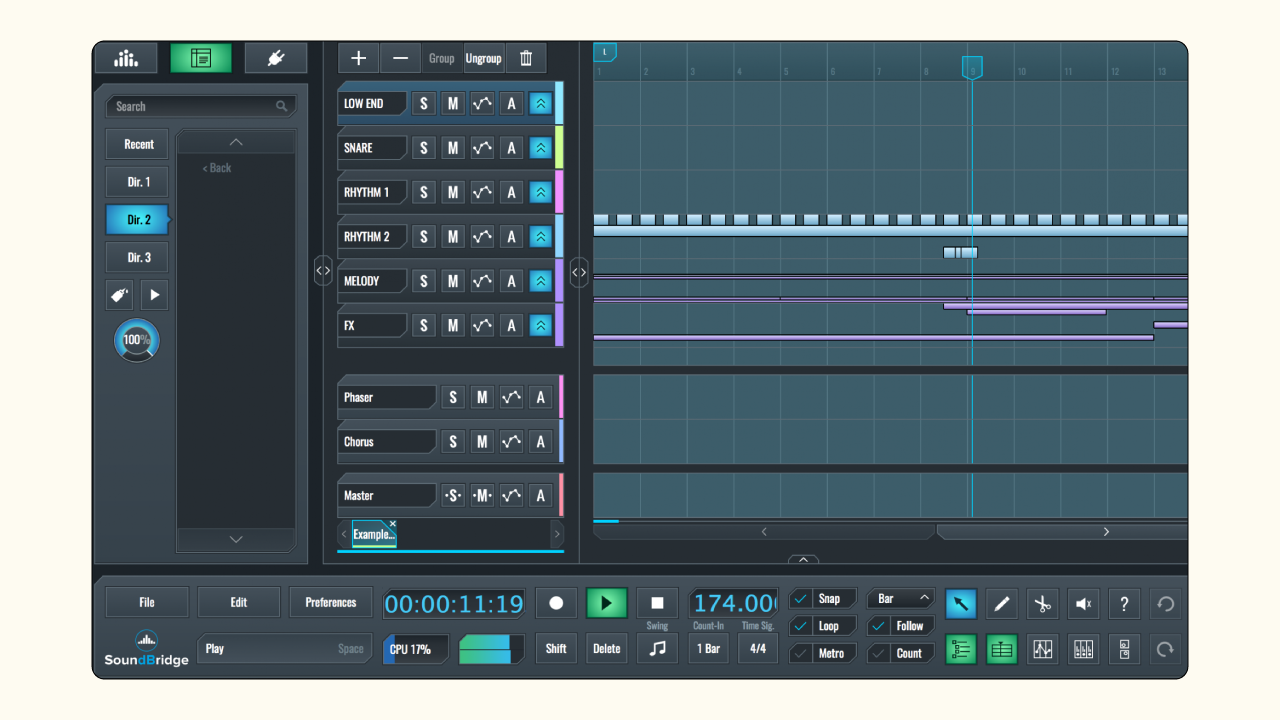Open the Edit menu
1280x720 pixels.
238,602
